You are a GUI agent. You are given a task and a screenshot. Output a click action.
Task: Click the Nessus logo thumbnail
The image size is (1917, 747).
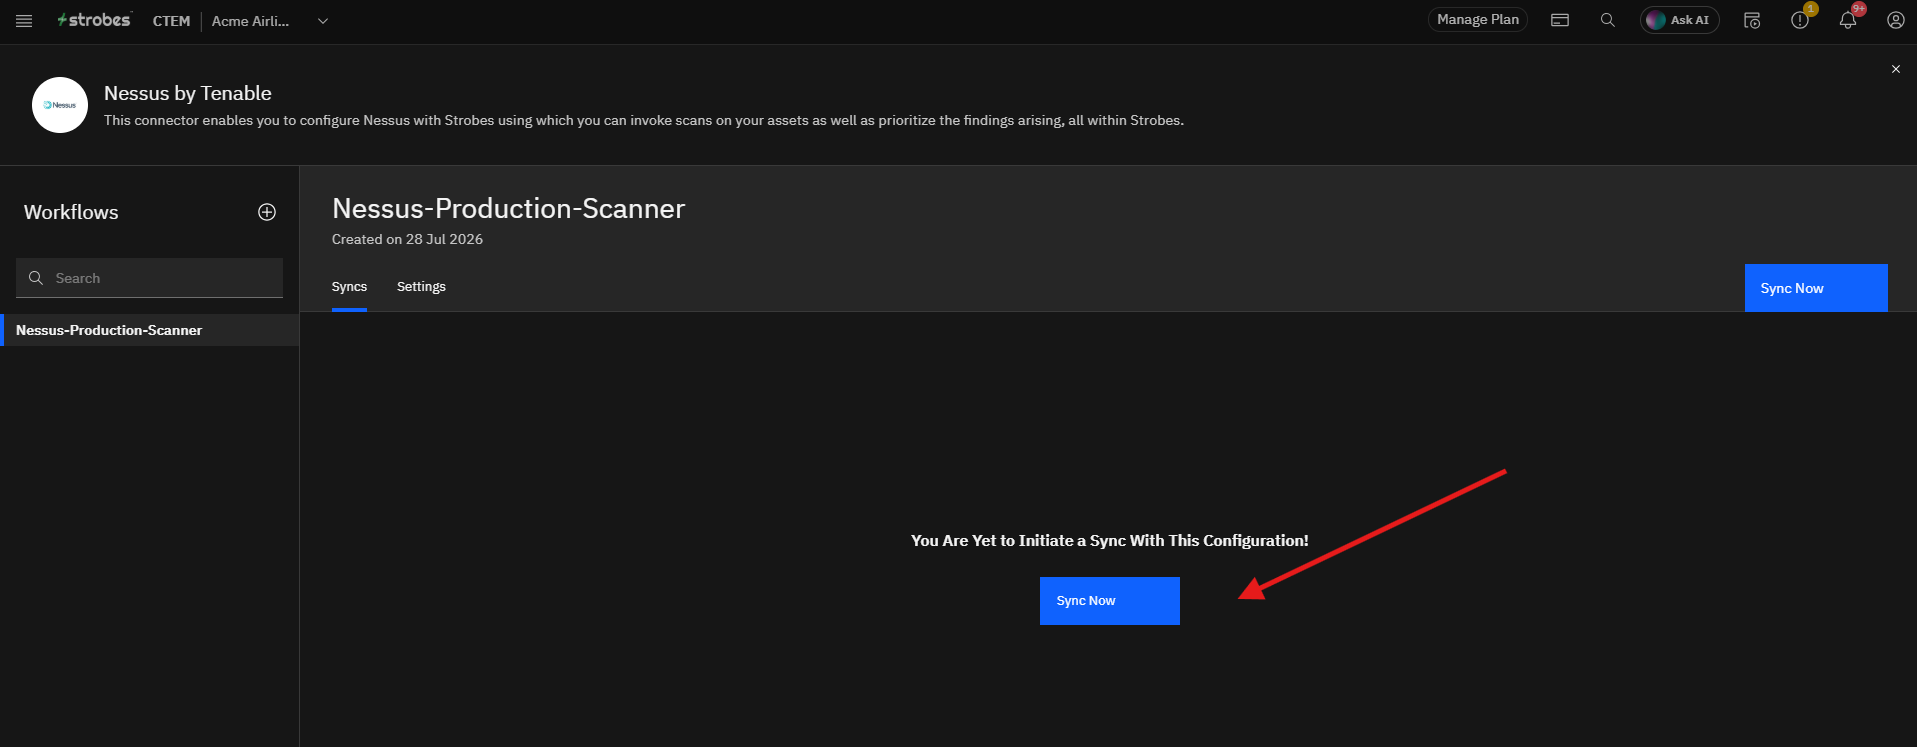click(x=60, y=105)
